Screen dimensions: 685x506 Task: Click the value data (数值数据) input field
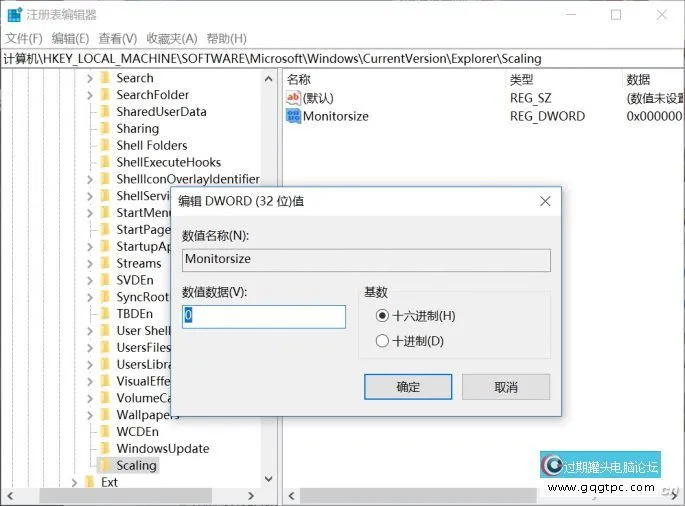(264, 317)
